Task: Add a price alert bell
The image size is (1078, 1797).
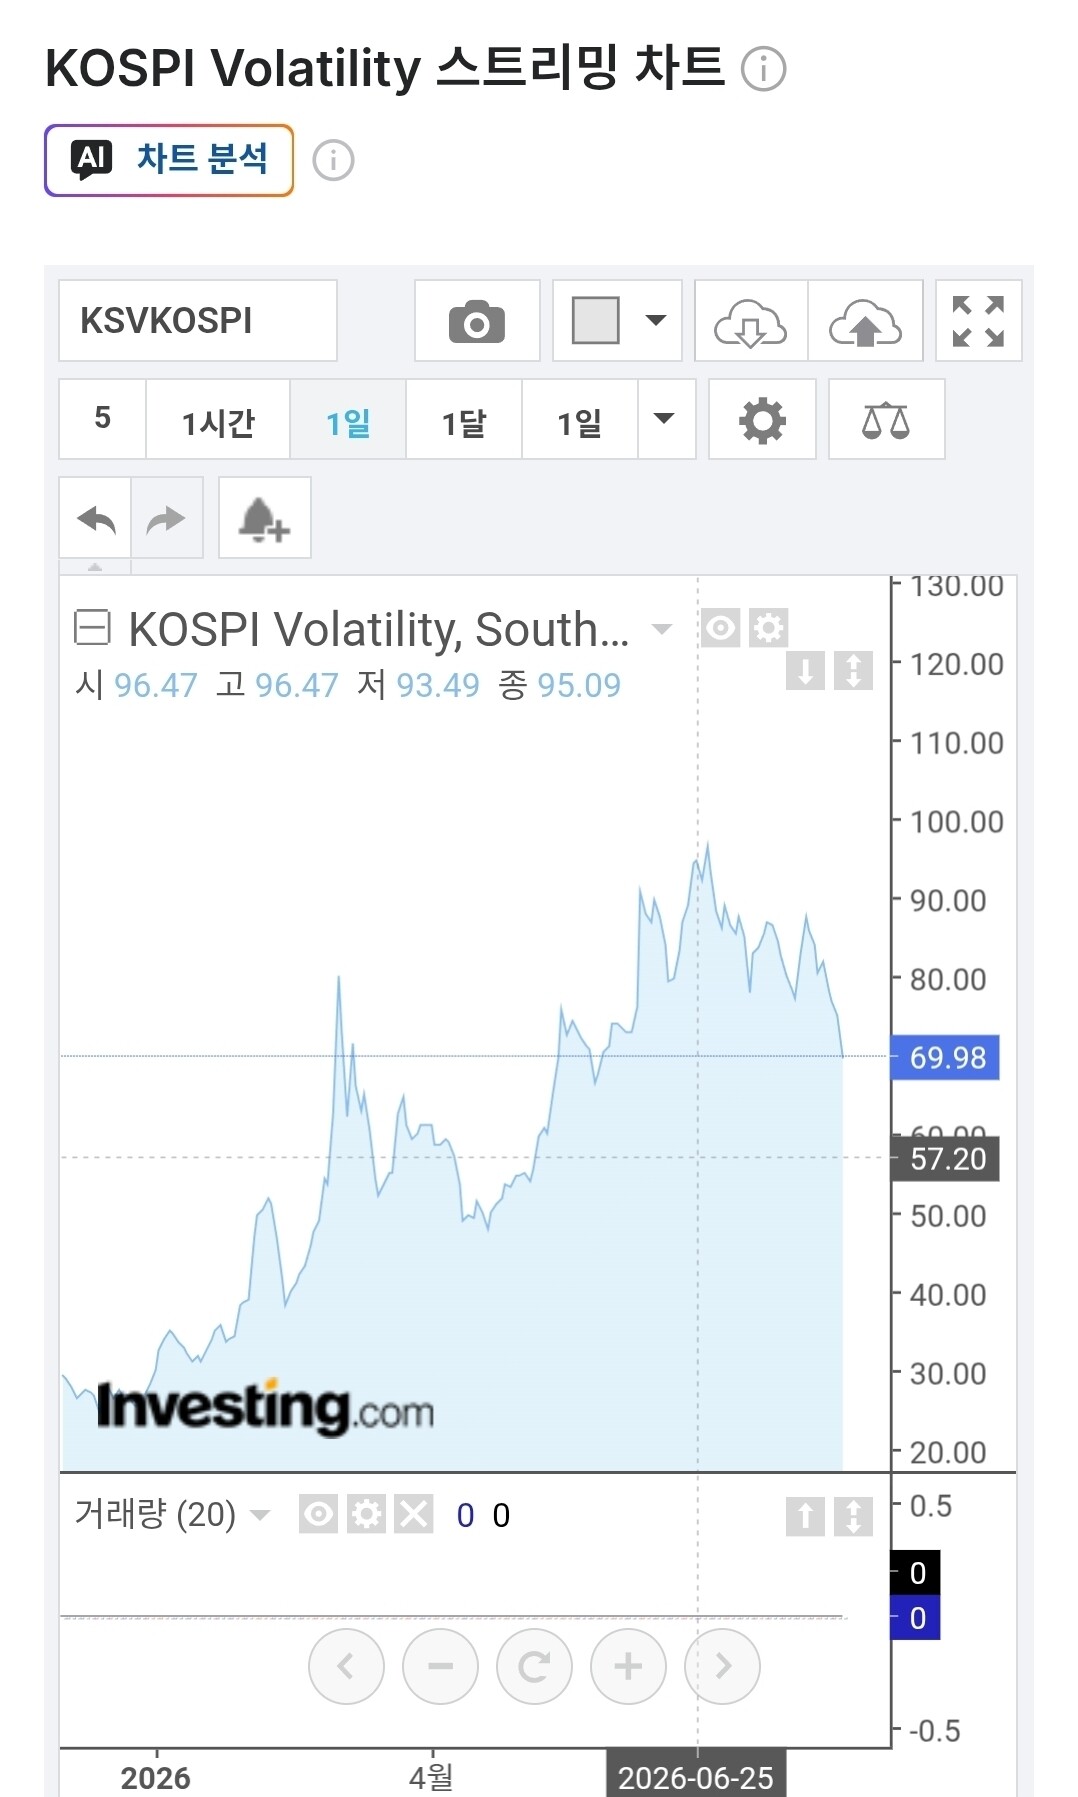Action: click(264, 519)
